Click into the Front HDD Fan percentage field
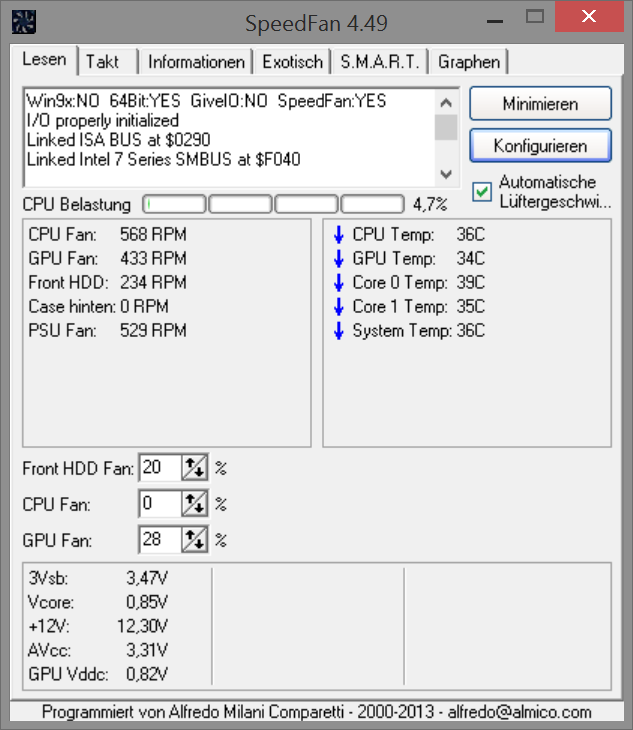 click(x=160, y=467)
